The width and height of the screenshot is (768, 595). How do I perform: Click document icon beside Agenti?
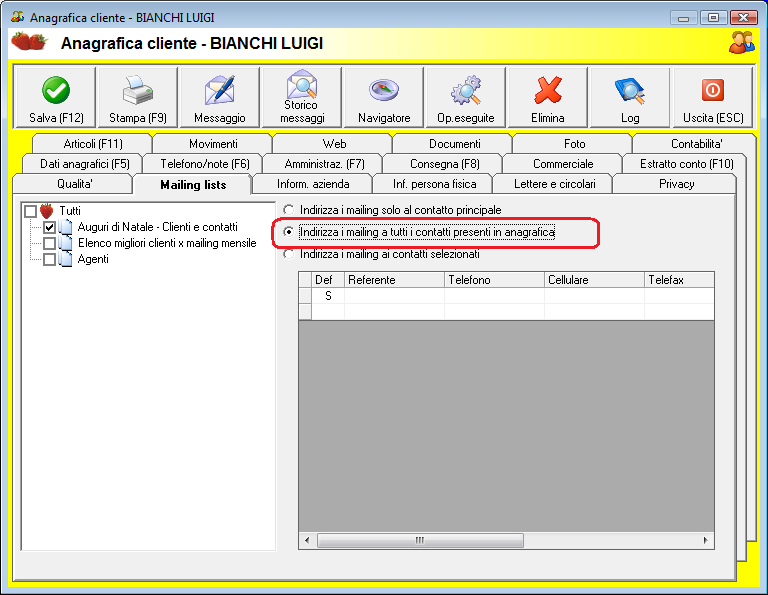[x=65, y=259]
